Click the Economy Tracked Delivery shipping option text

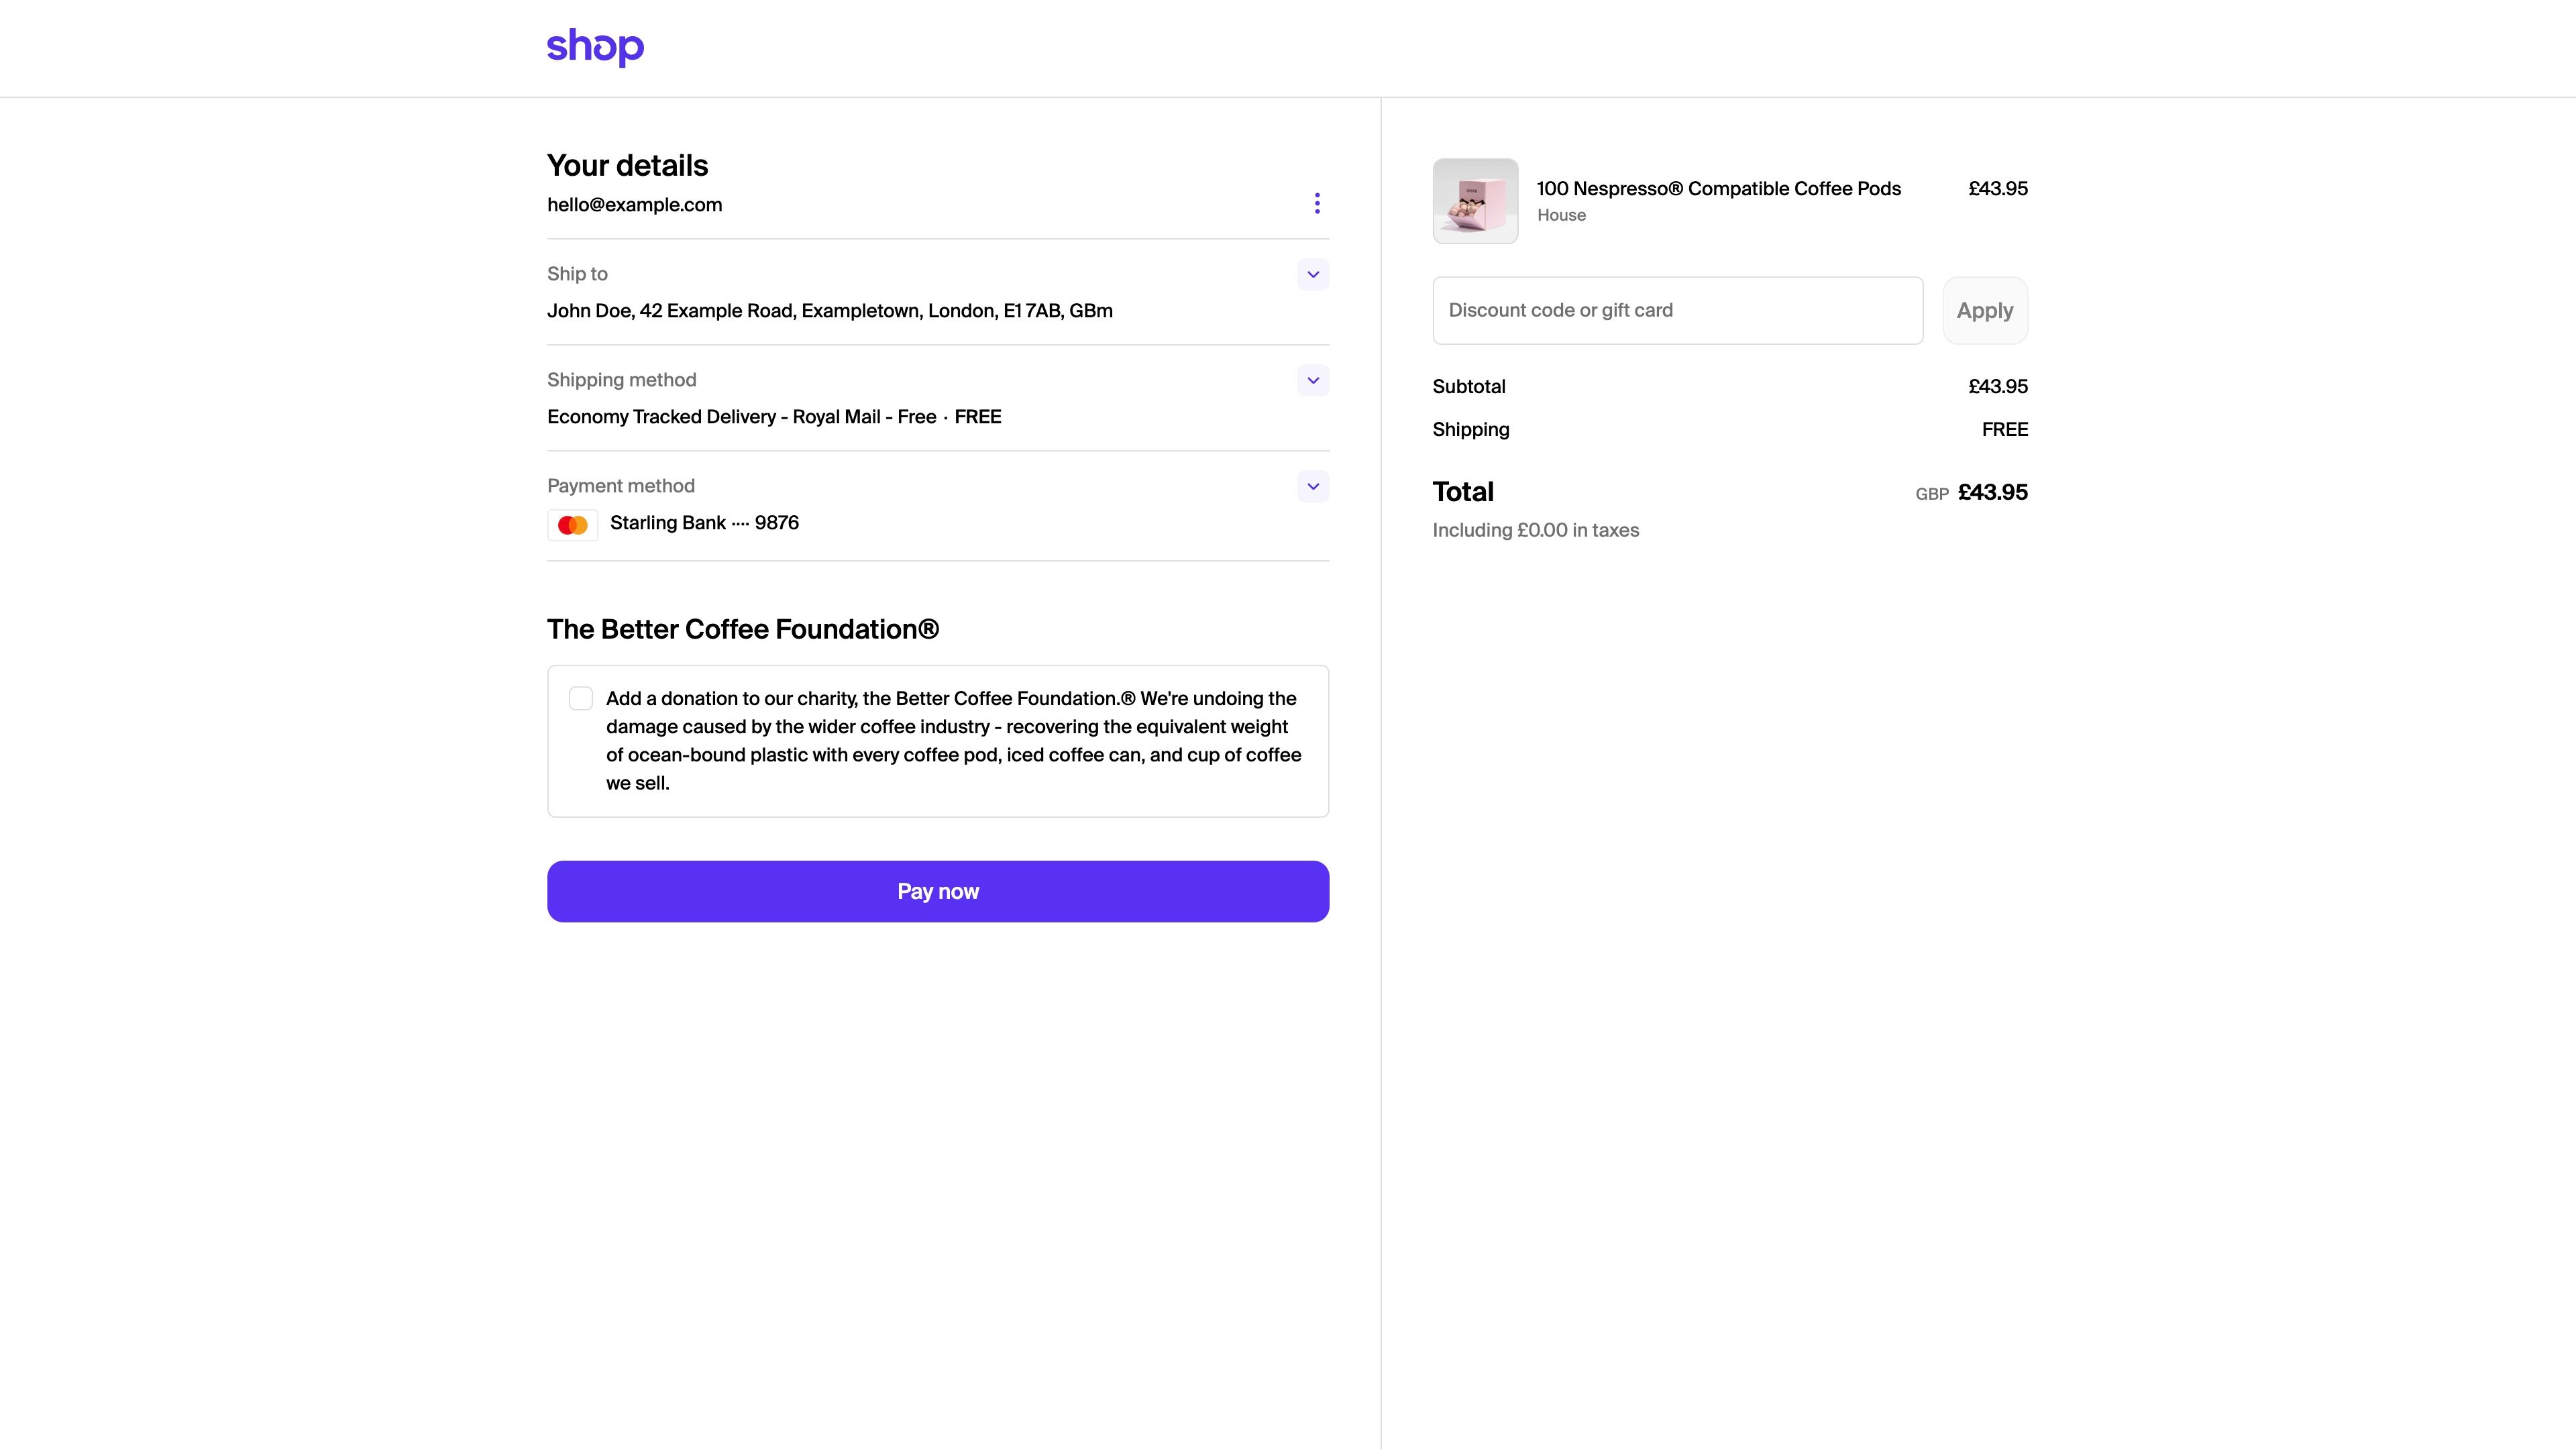coord(773,417)
